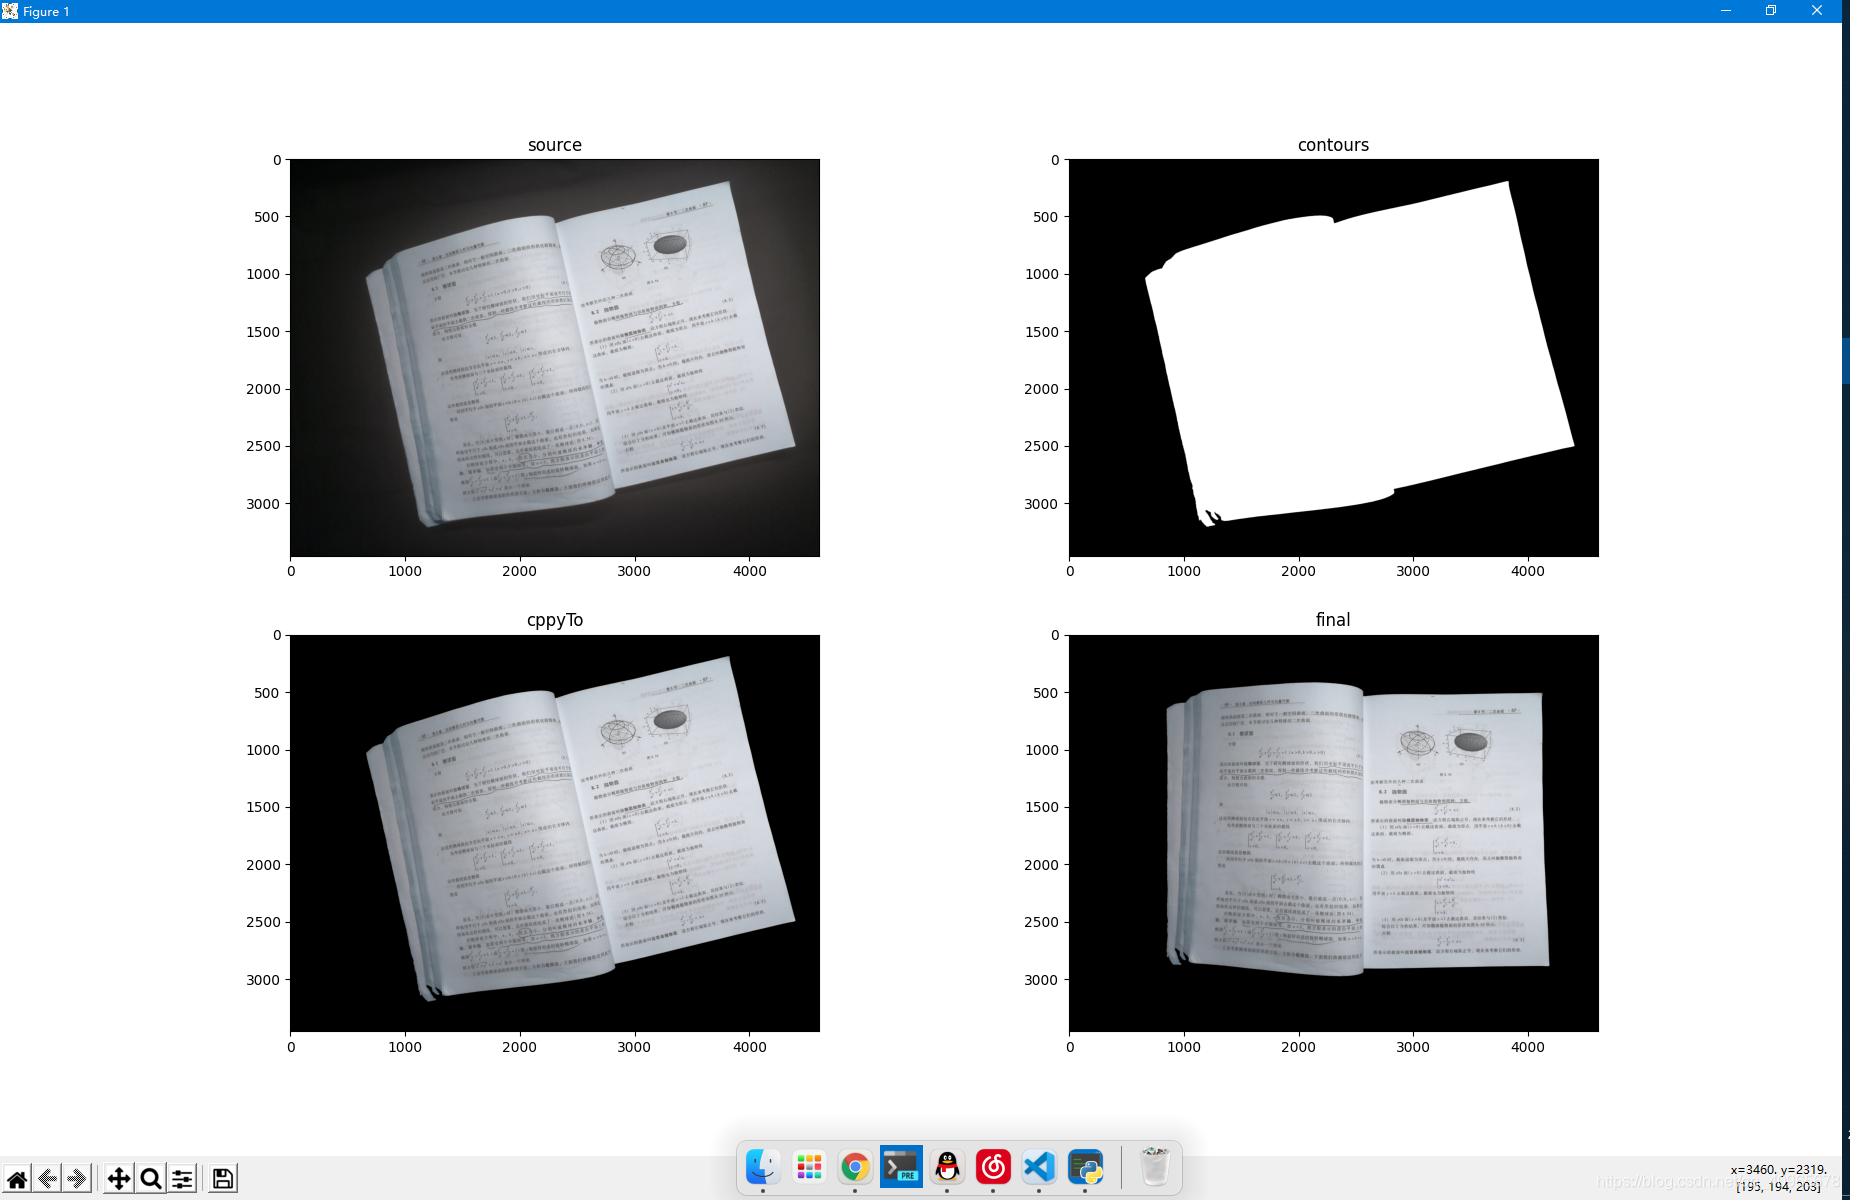This screenshot has width=1850, height=1200.
Task: Click the Figure 1 window title
Action: click(46, 11)
